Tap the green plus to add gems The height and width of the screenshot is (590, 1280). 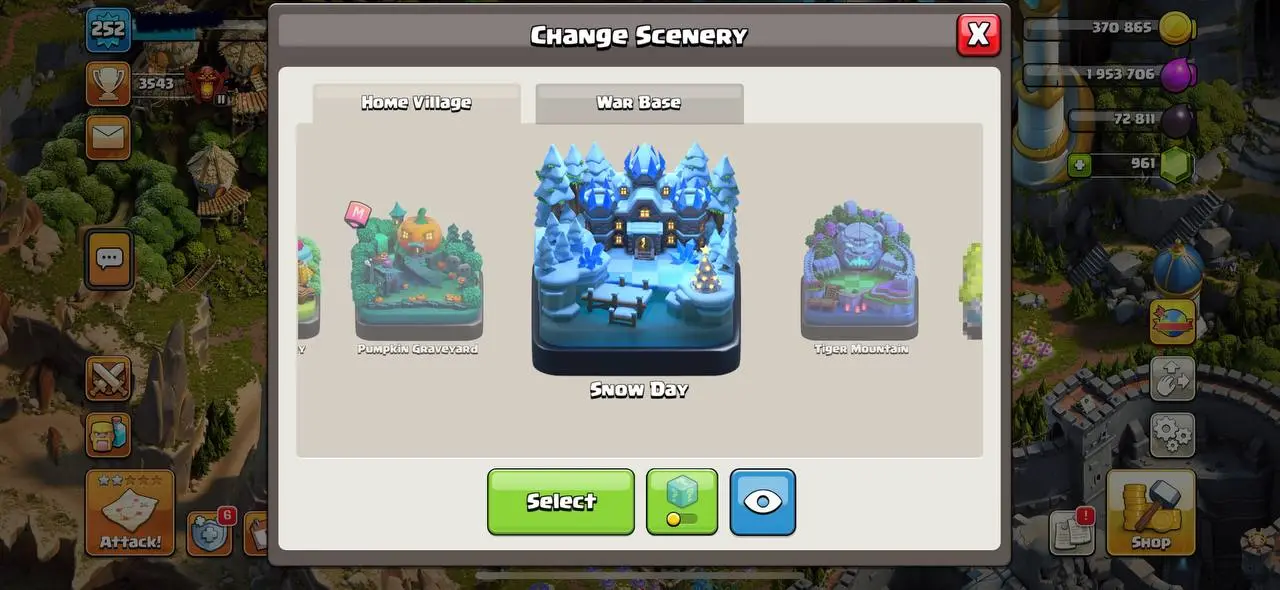(1079, 164)
